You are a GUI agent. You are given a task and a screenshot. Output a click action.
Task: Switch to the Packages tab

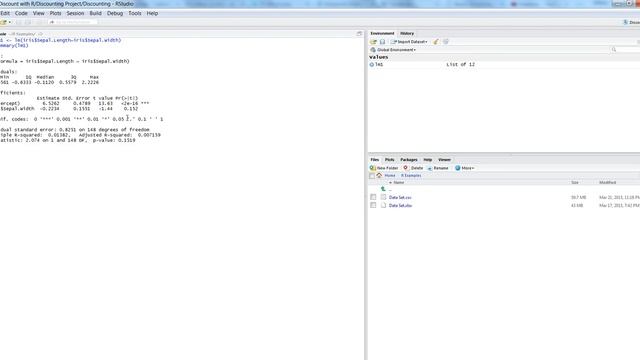pos(409,160)
